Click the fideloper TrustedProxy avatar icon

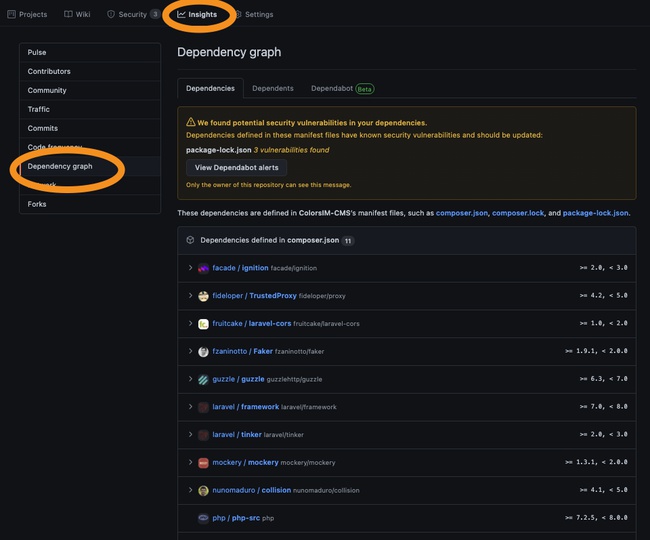(x=203, y=296)
